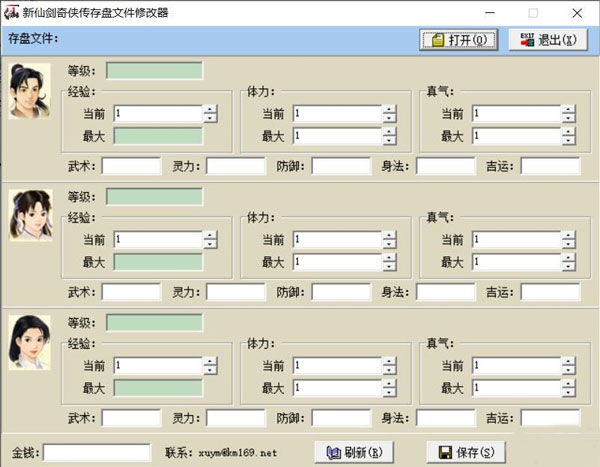
Task: Increase second character's max 体力 with up arrow
Action: tap(389, 258)
